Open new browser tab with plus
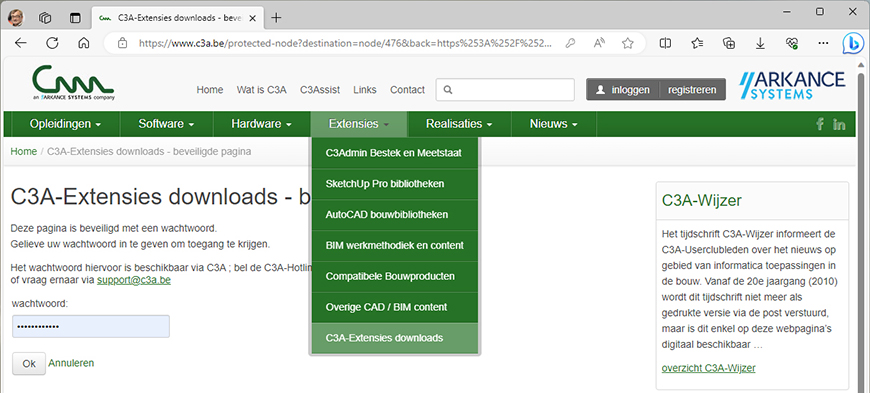870x393 pixels. coord(276,18)
